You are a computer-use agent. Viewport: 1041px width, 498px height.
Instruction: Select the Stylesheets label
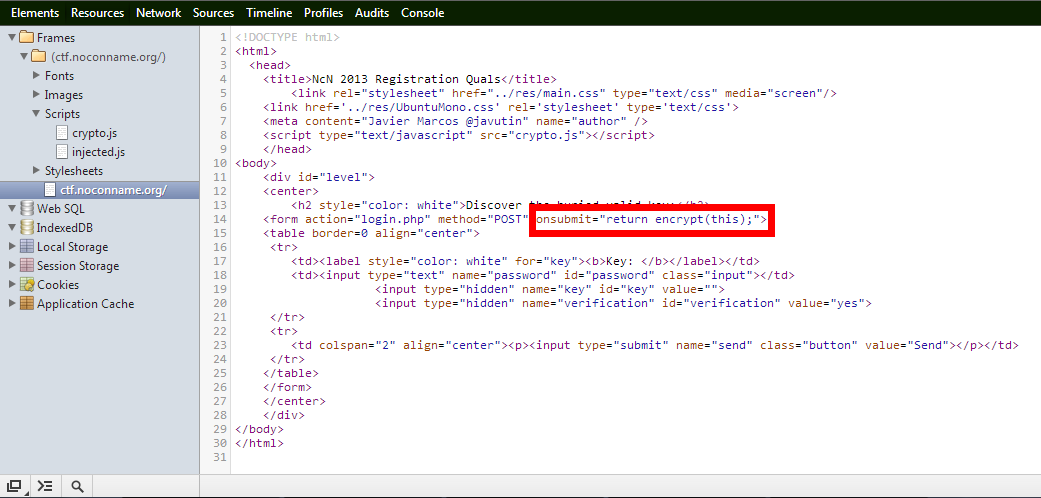tap(74, 171)
